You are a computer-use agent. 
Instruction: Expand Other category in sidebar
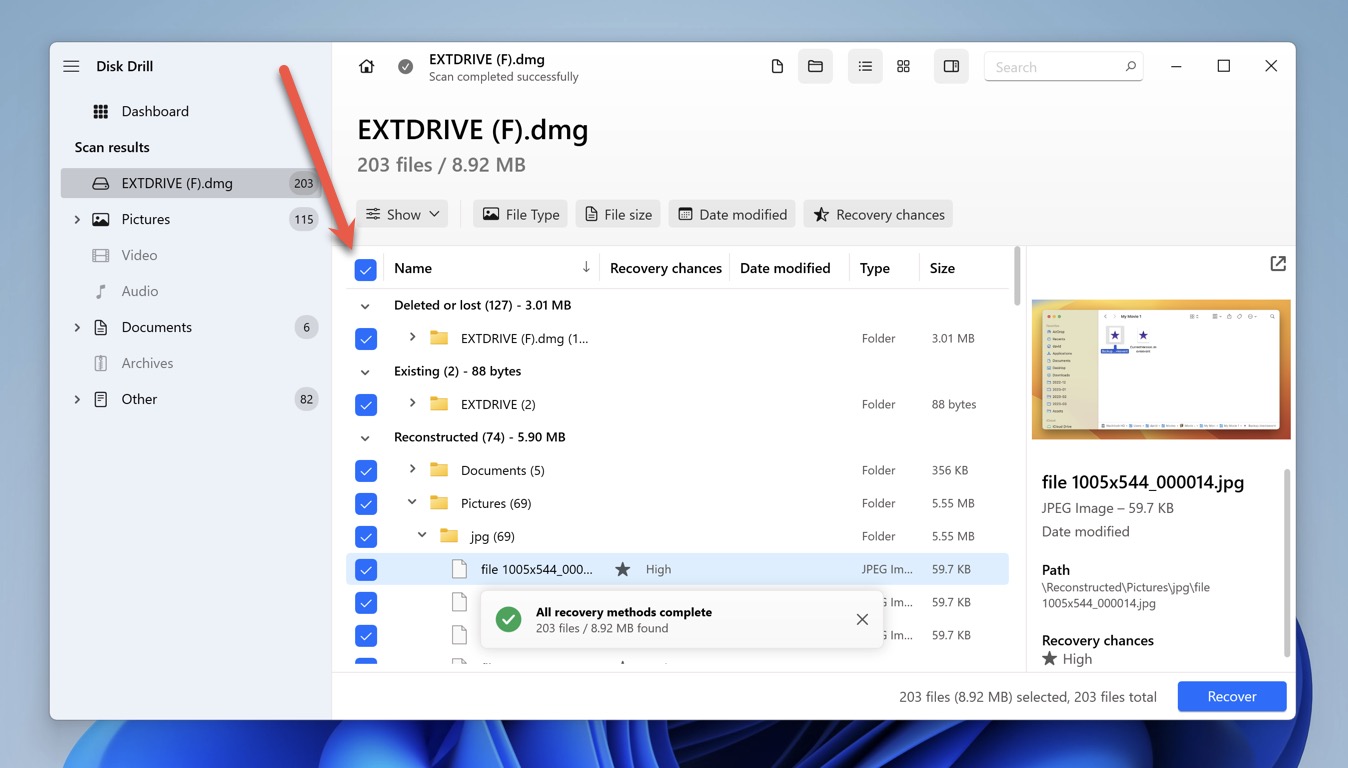(x=77, y=399)
